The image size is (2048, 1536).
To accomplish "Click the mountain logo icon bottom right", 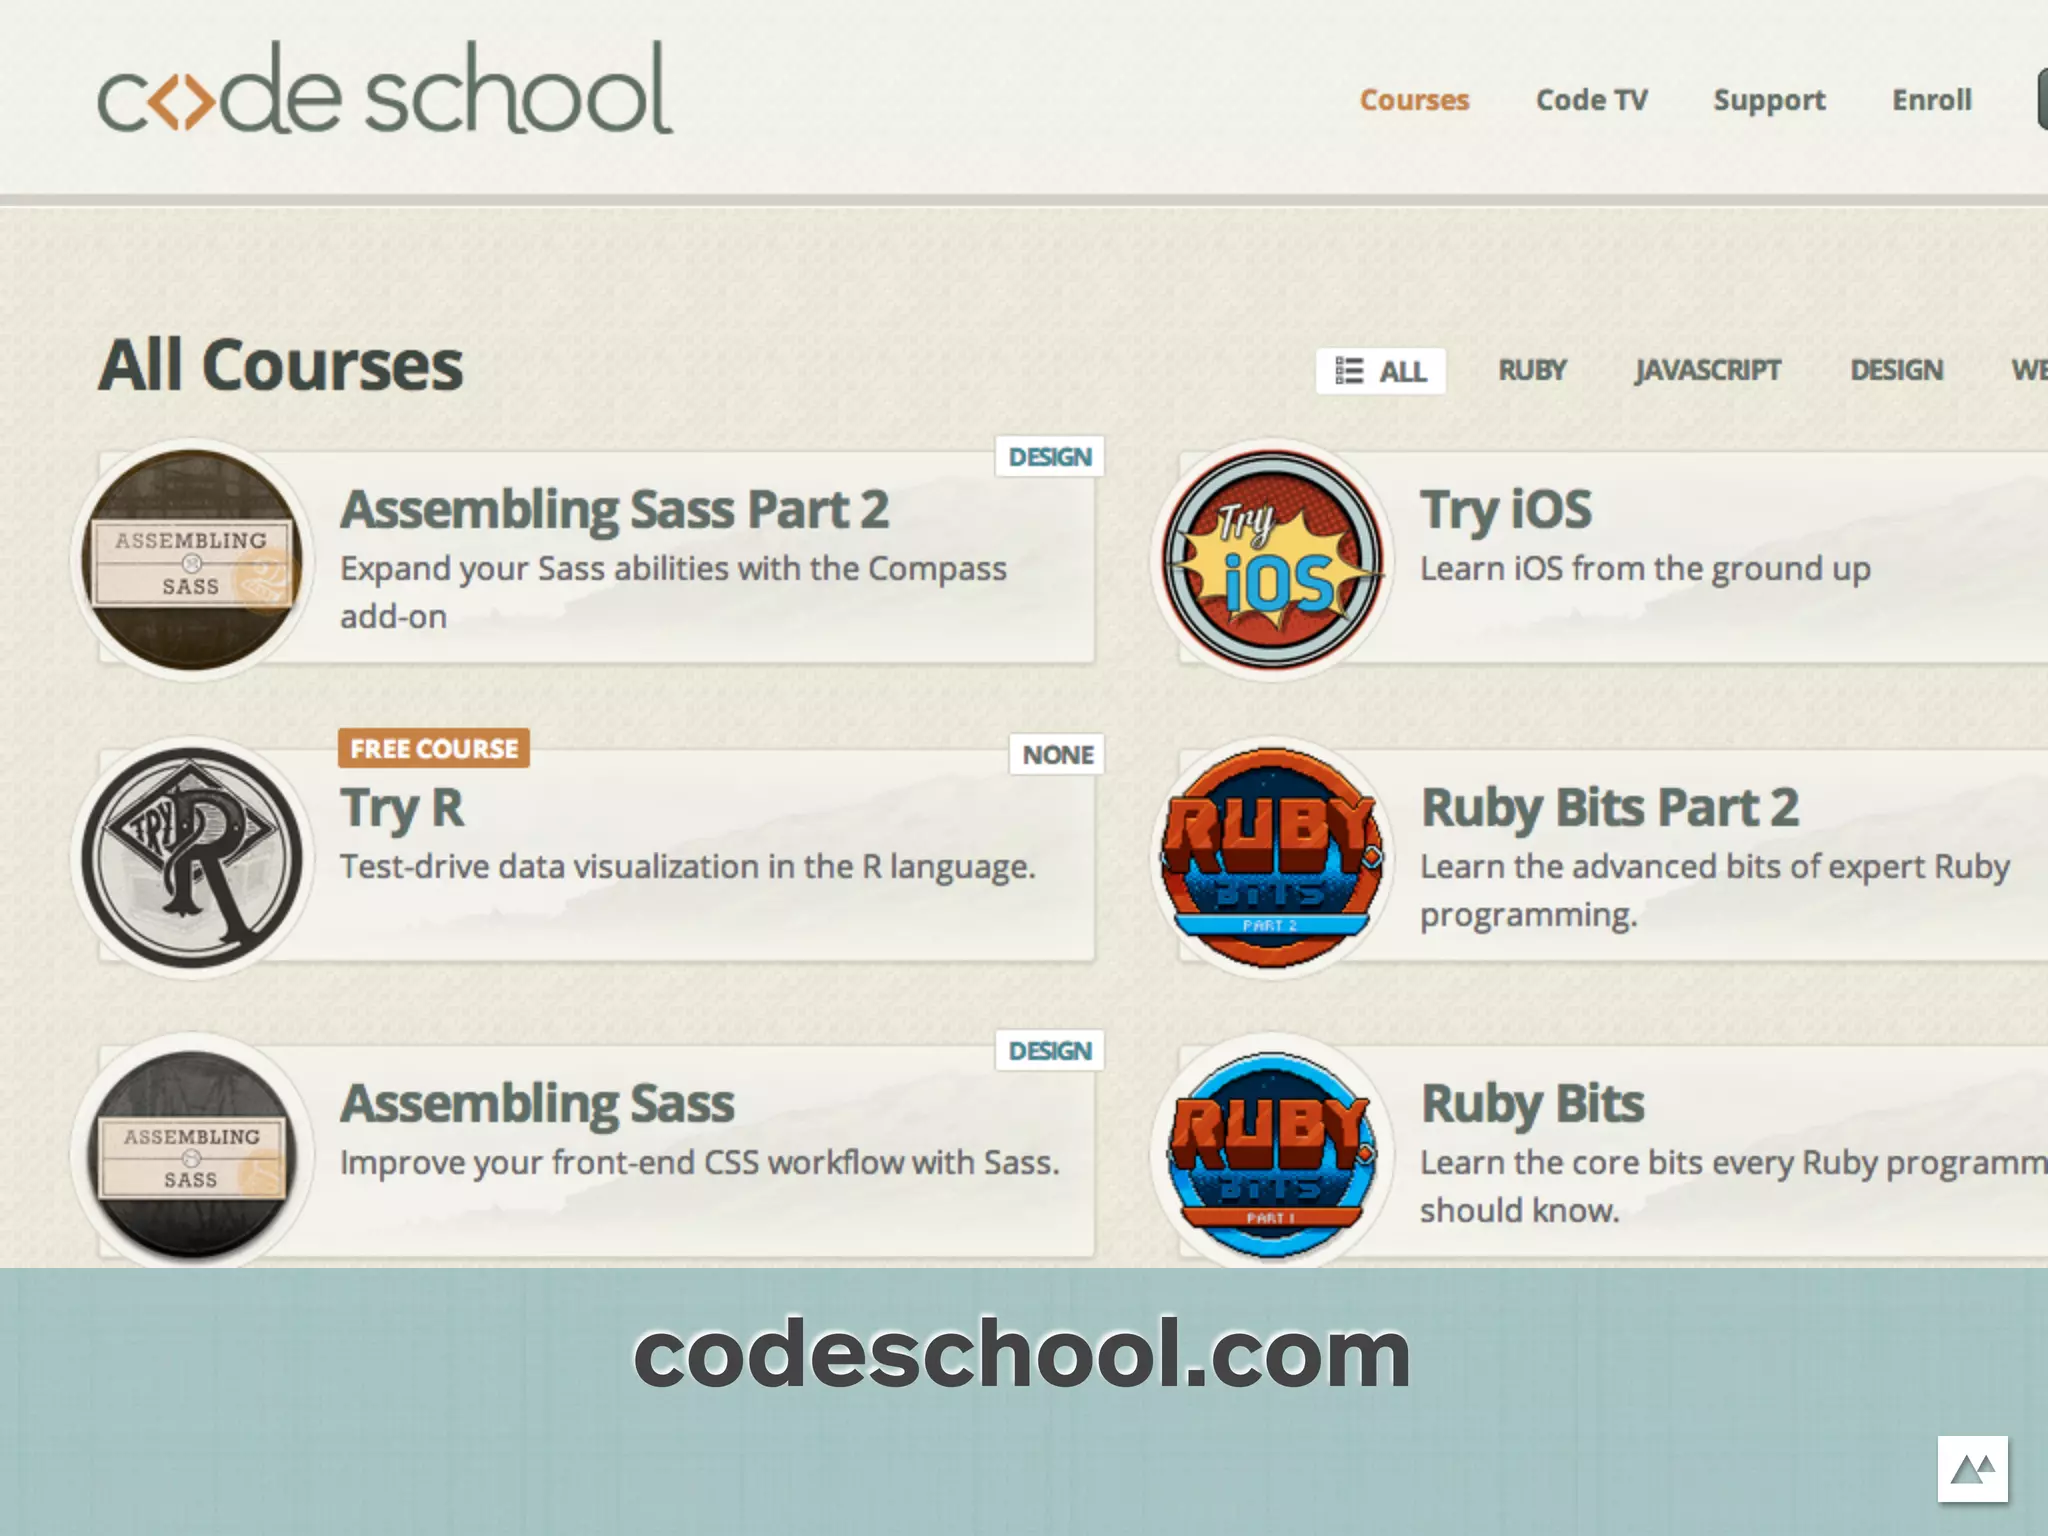I will [x=1972, y=1468].
